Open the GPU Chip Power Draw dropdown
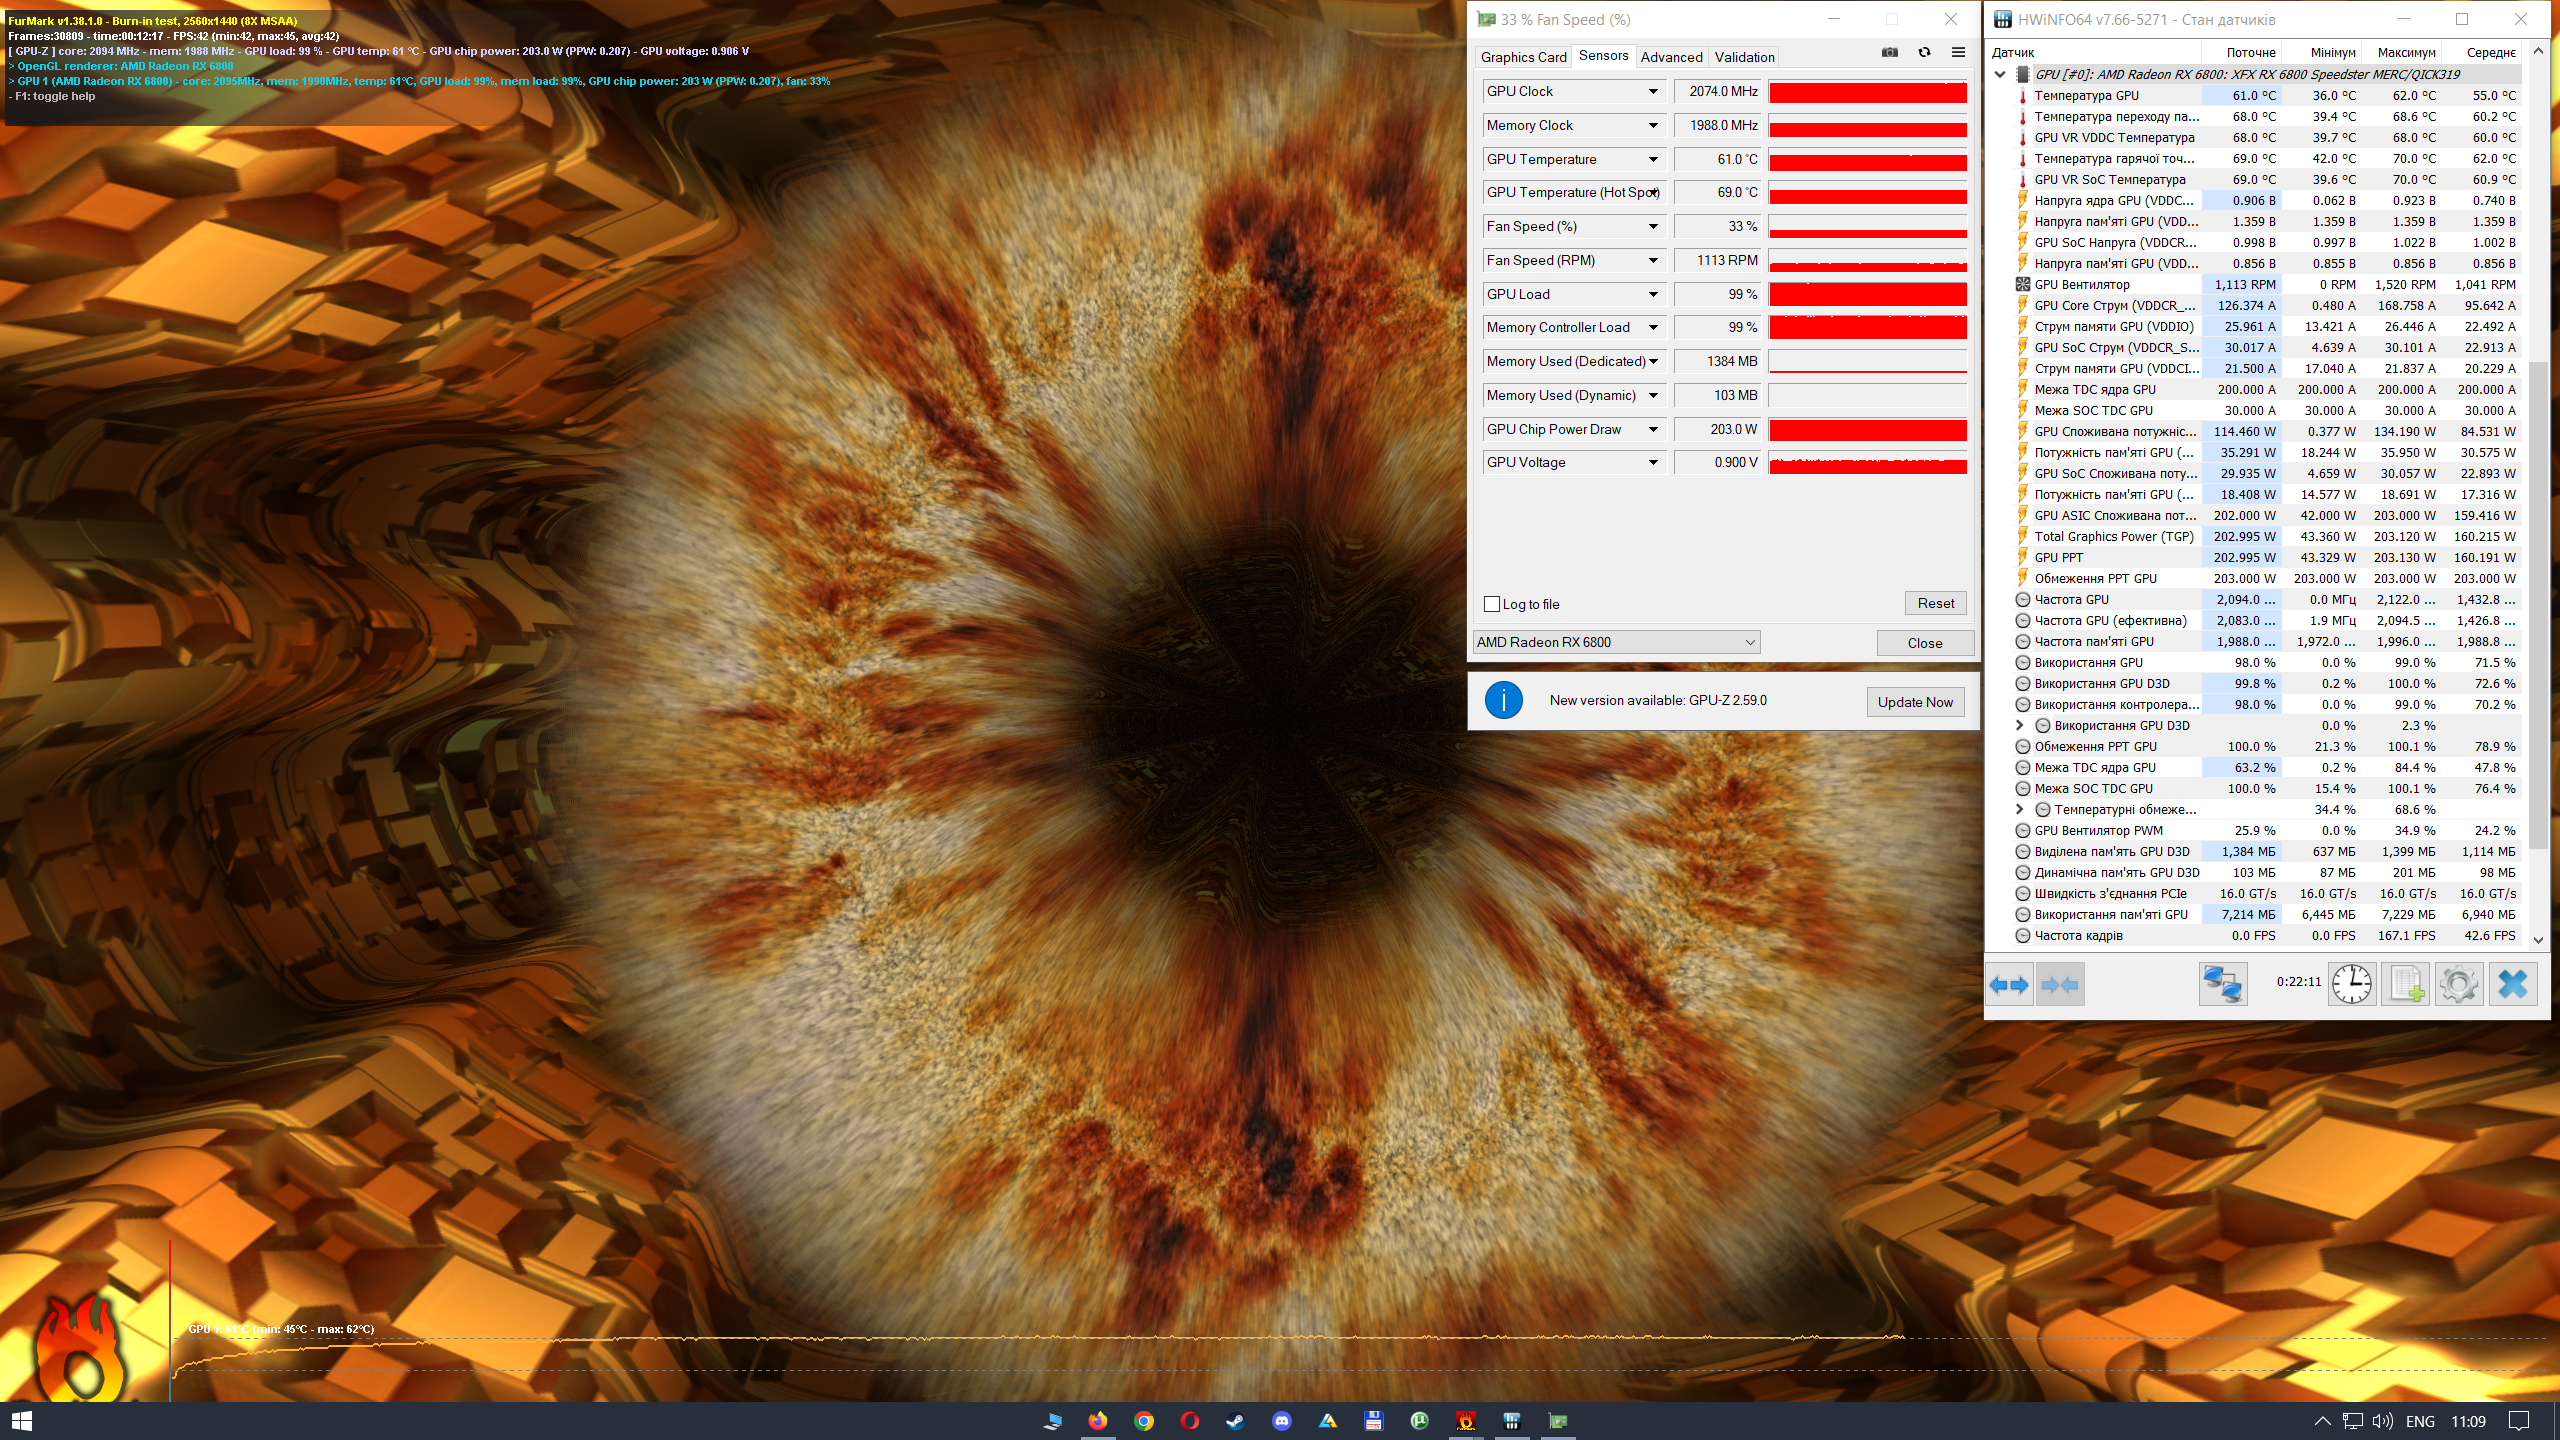 coord(1653,430)
